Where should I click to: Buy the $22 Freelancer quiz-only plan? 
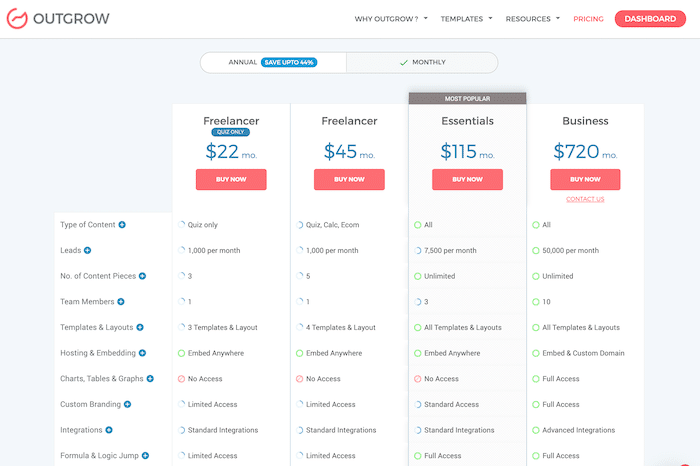pos(231,179)
